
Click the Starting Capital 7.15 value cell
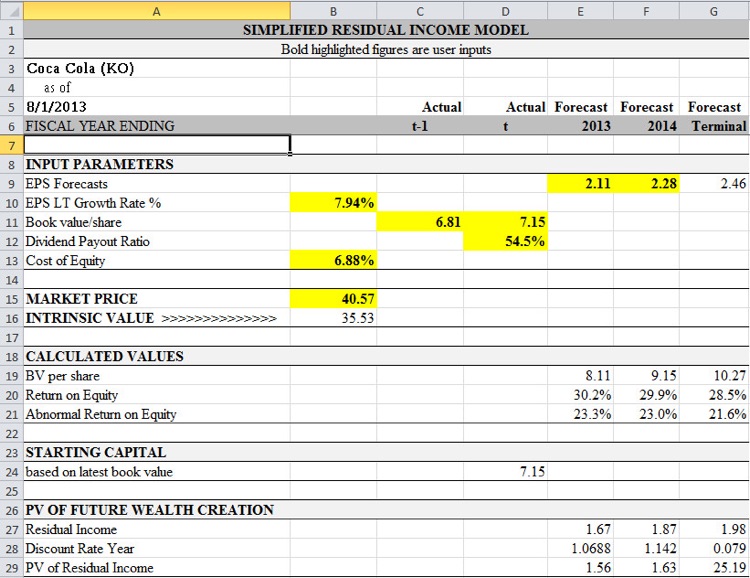(x=505, y=471)
